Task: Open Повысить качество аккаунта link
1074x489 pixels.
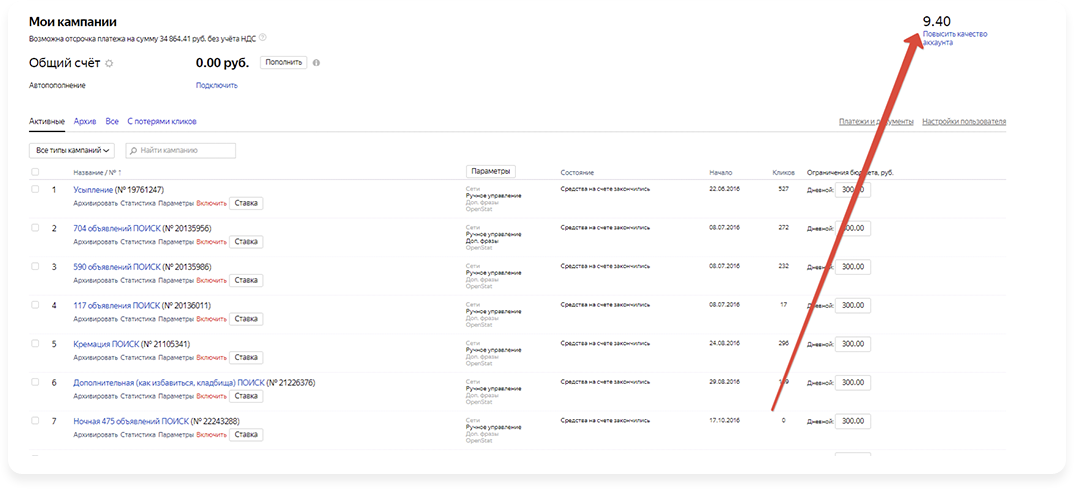Action: click(x=954, y=38)
